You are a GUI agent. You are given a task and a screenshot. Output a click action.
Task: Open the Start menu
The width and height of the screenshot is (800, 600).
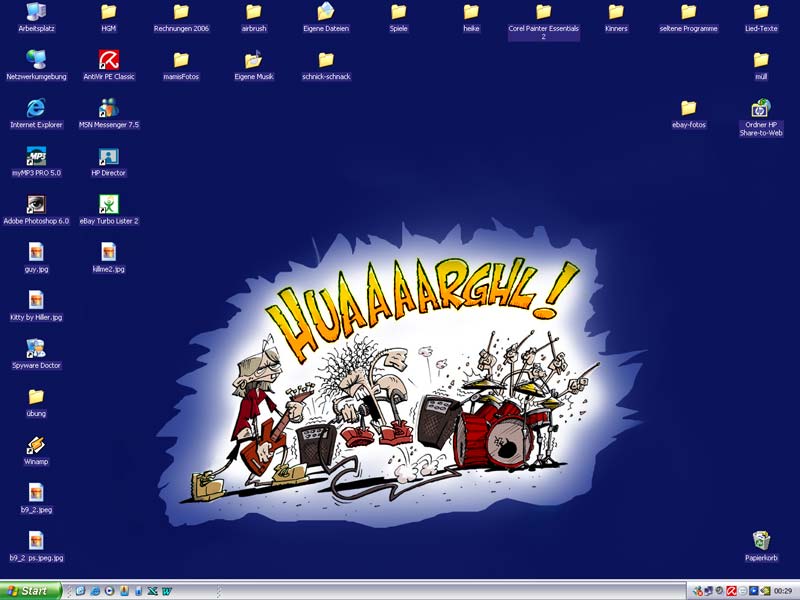[31, 591]
